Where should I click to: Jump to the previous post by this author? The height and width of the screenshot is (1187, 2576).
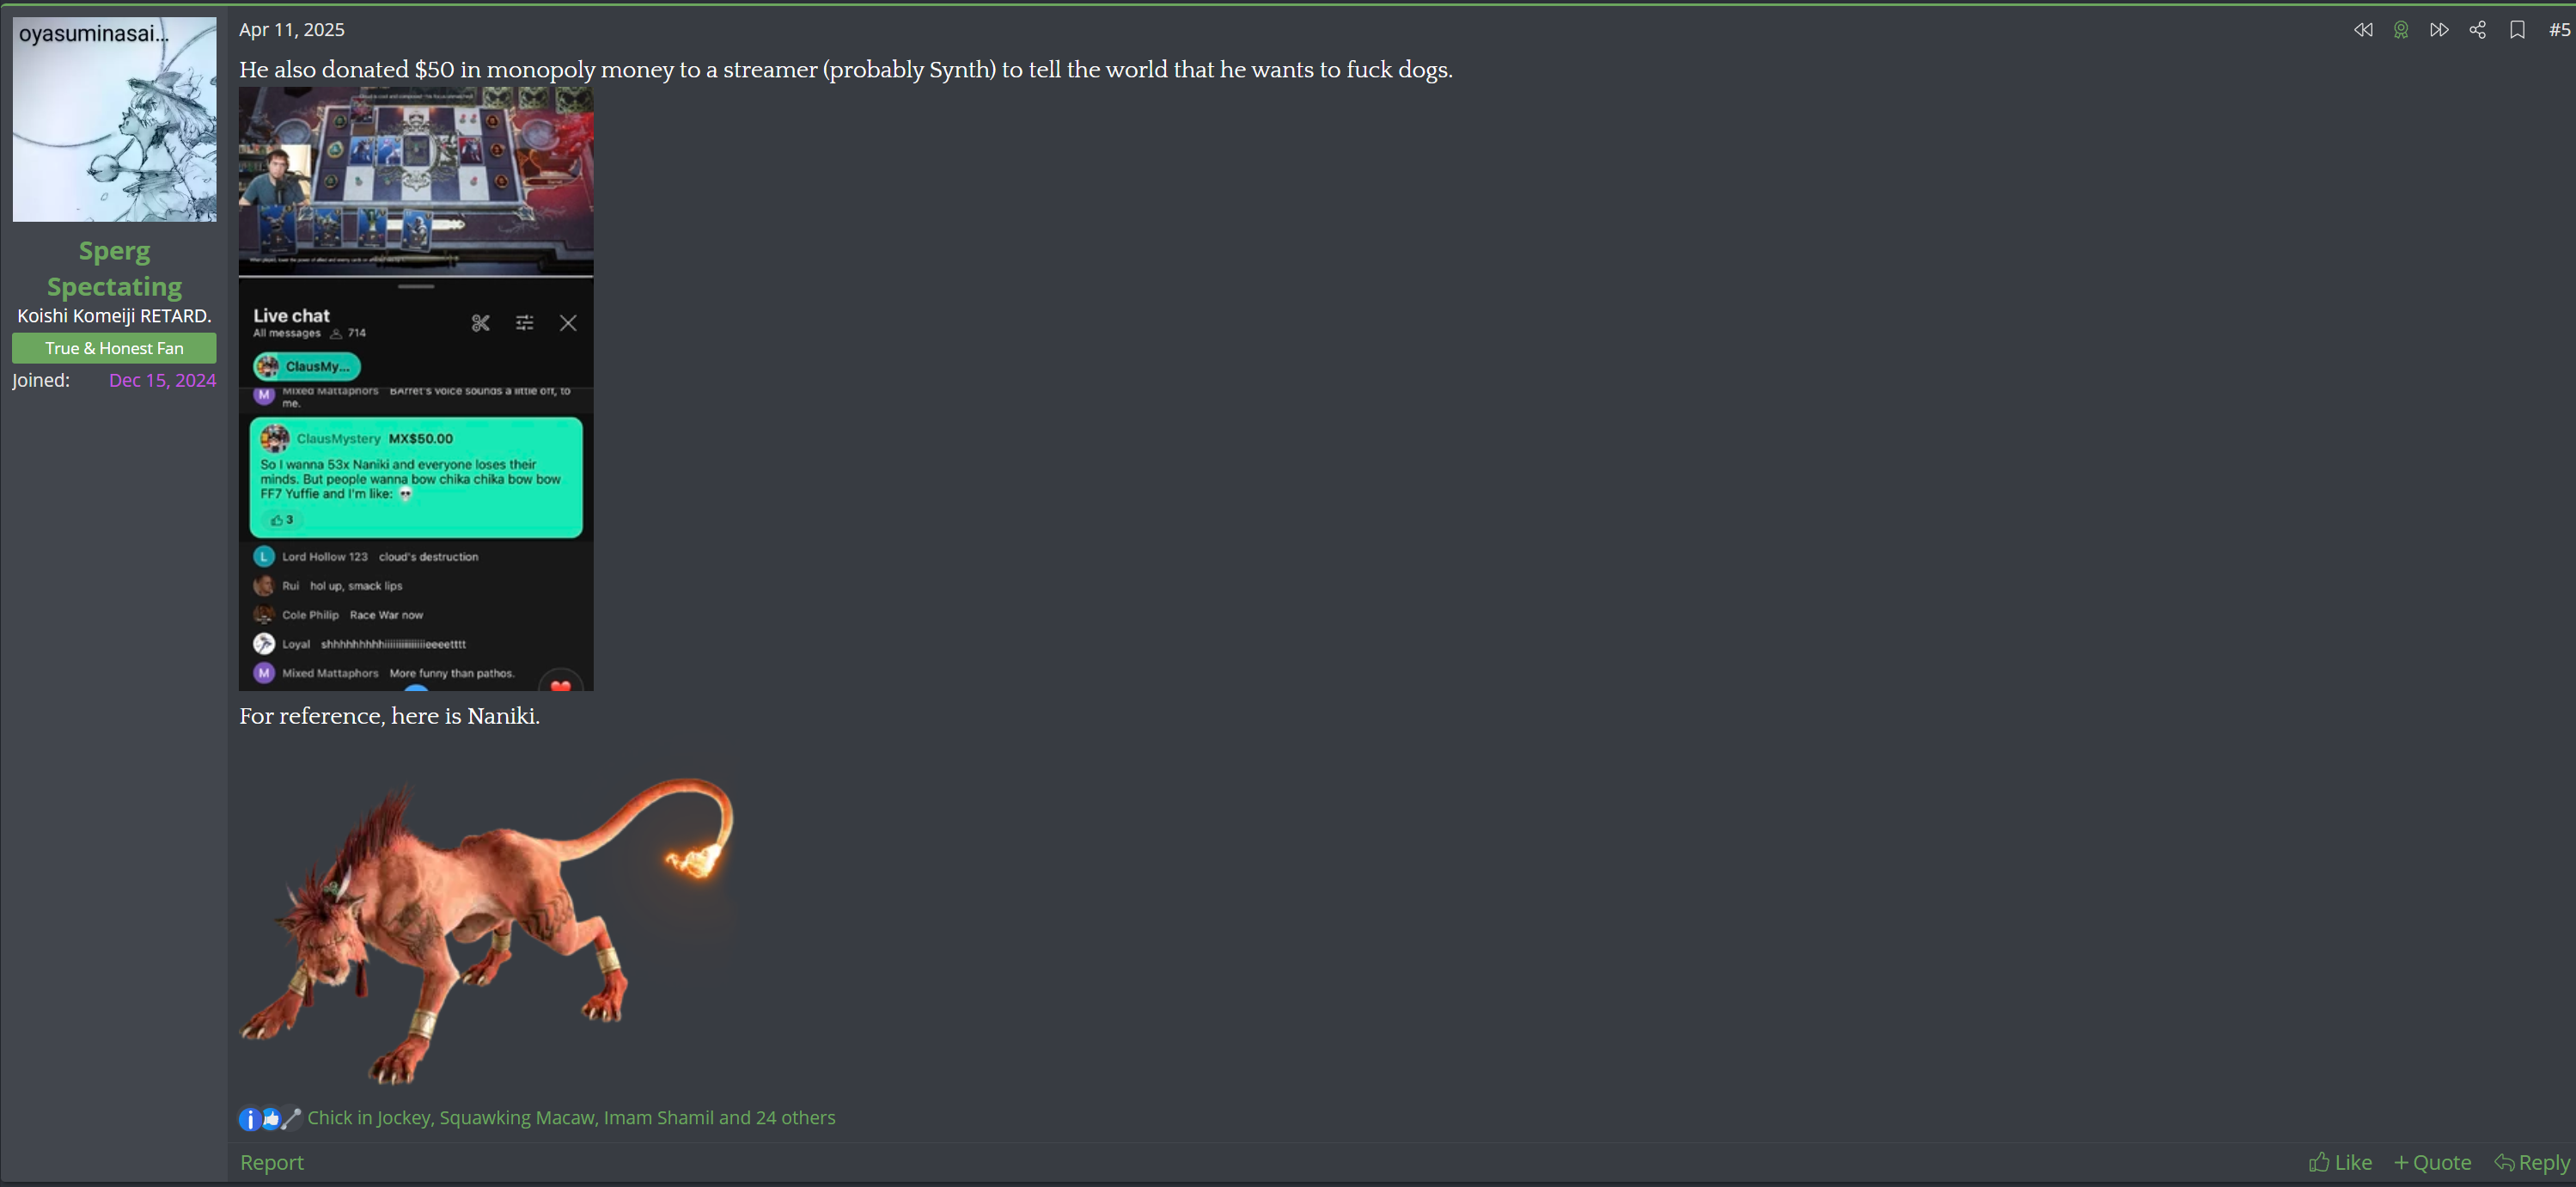(x=2363, y=30)
